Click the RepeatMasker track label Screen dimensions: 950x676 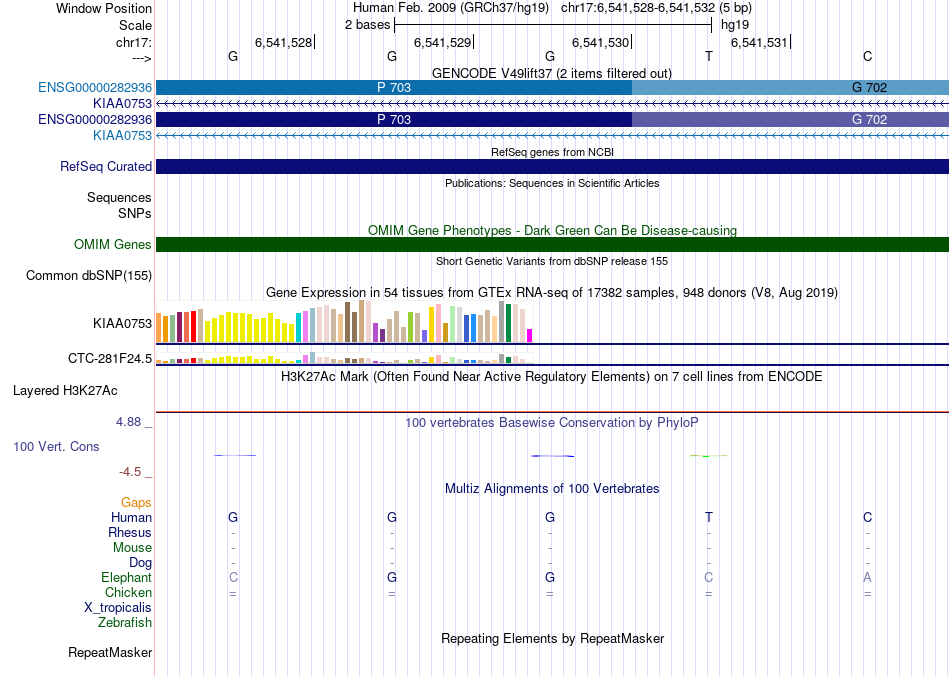pos(110,652)
